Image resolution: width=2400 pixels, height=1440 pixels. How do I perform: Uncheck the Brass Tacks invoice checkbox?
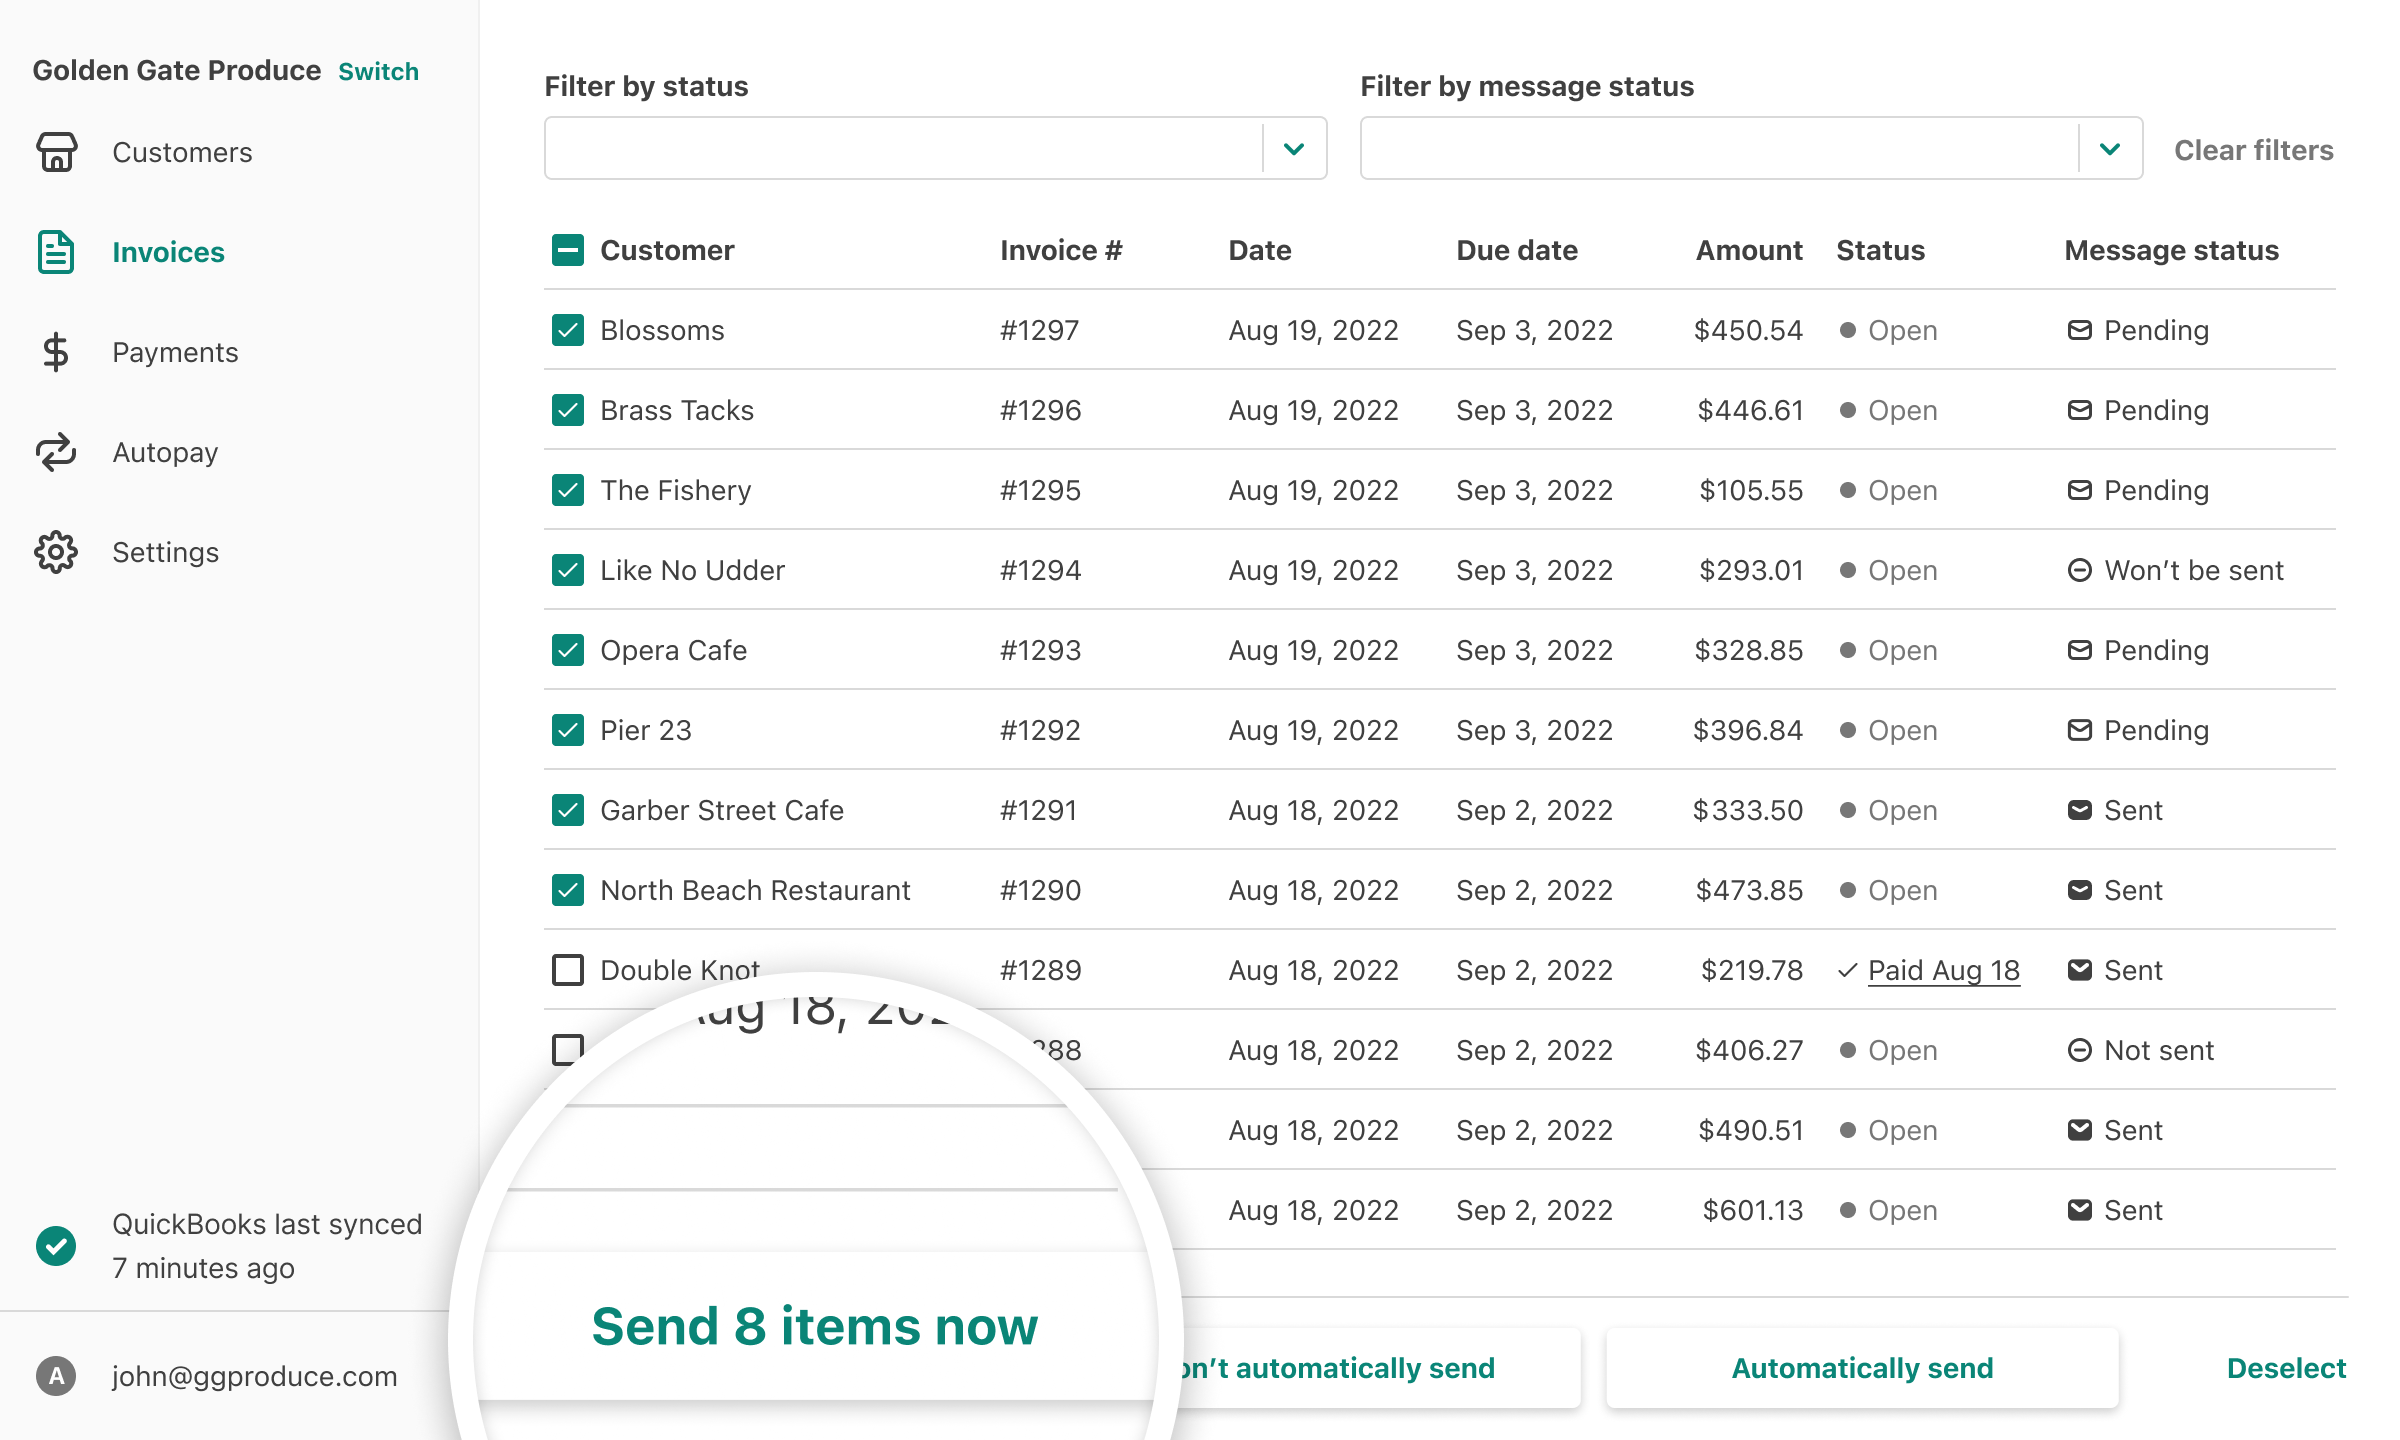coord(568,410)
